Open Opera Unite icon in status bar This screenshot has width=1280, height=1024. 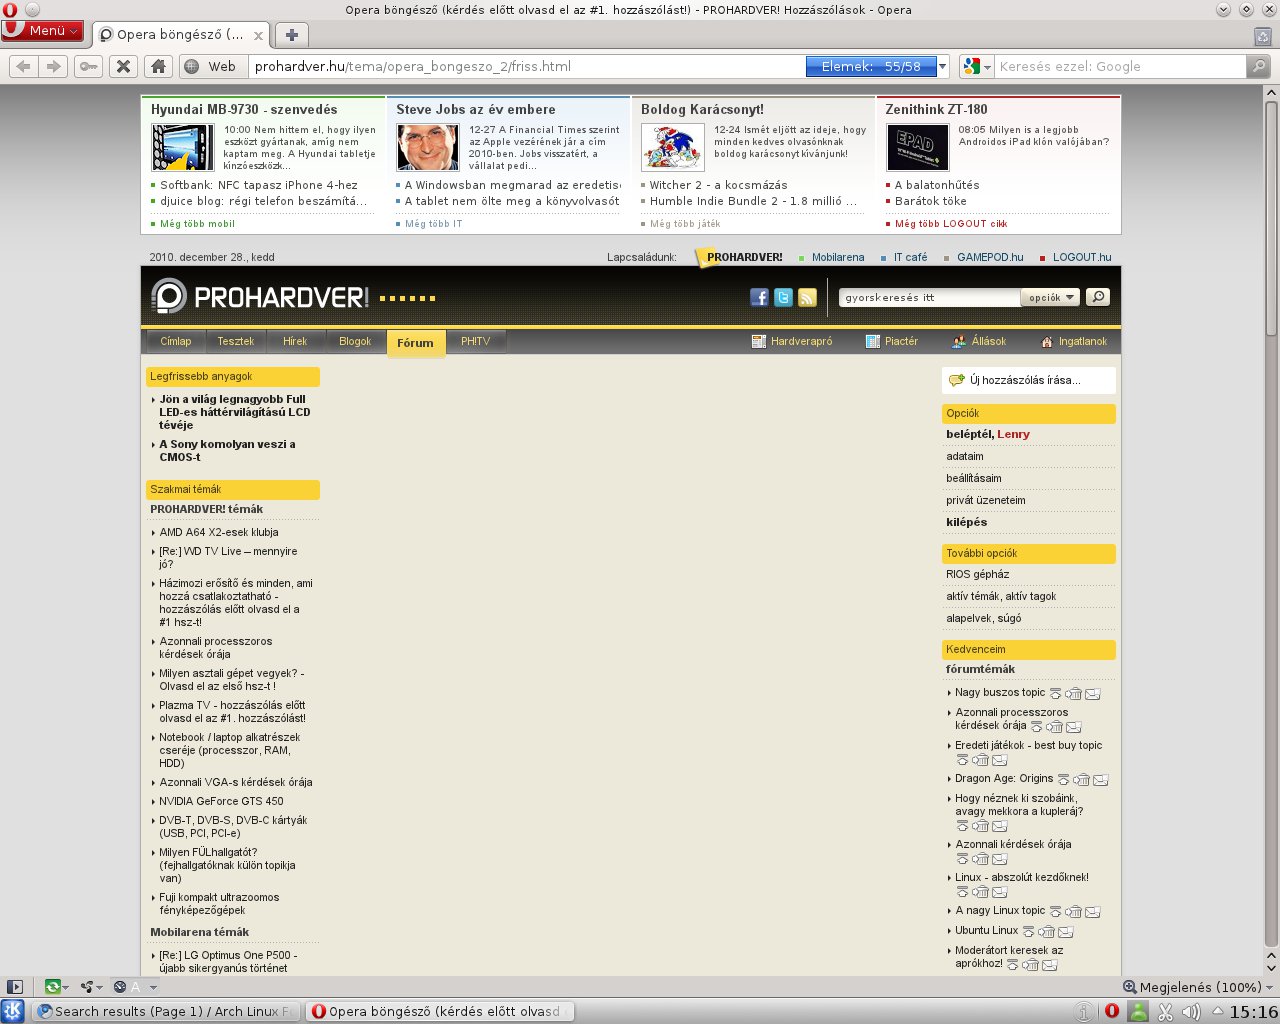click(x=87, y=987)
